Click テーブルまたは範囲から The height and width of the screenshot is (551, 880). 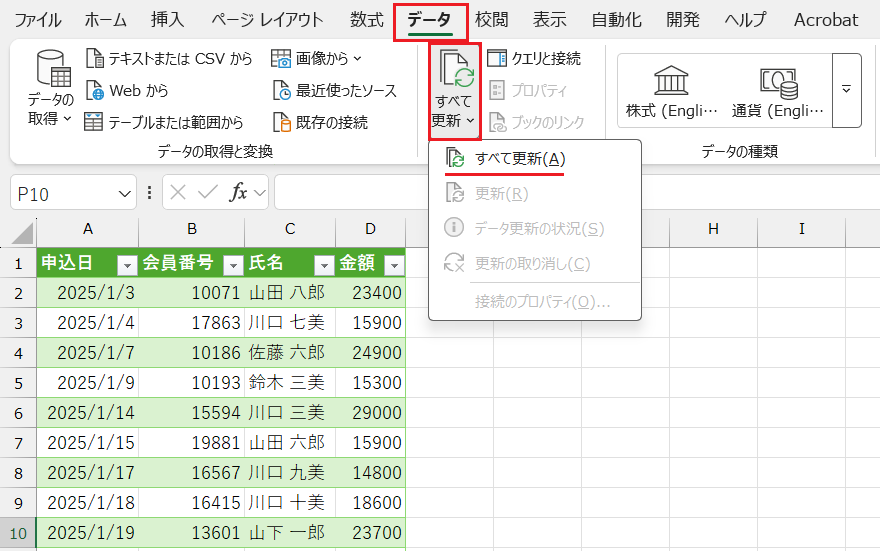tap(163, 122)
